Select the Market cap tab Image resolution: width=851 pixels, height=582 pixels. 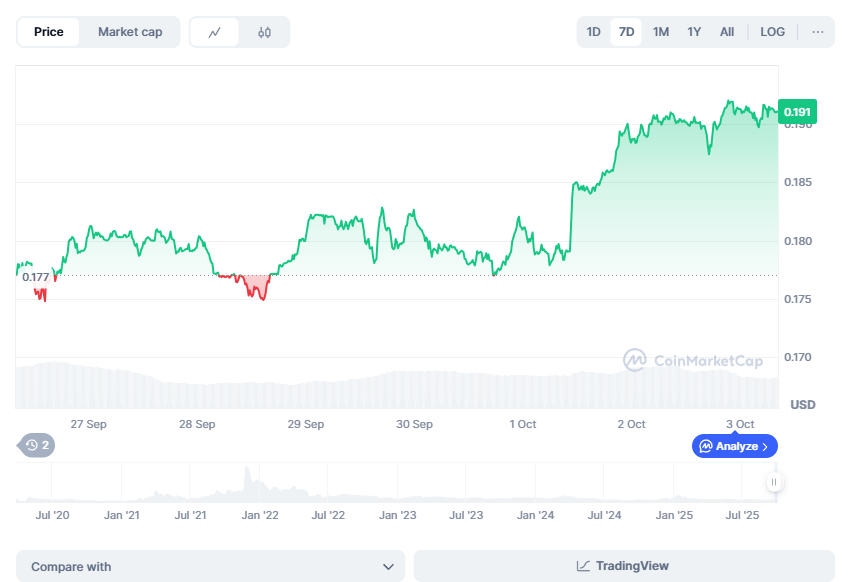(x=130, y=32)
